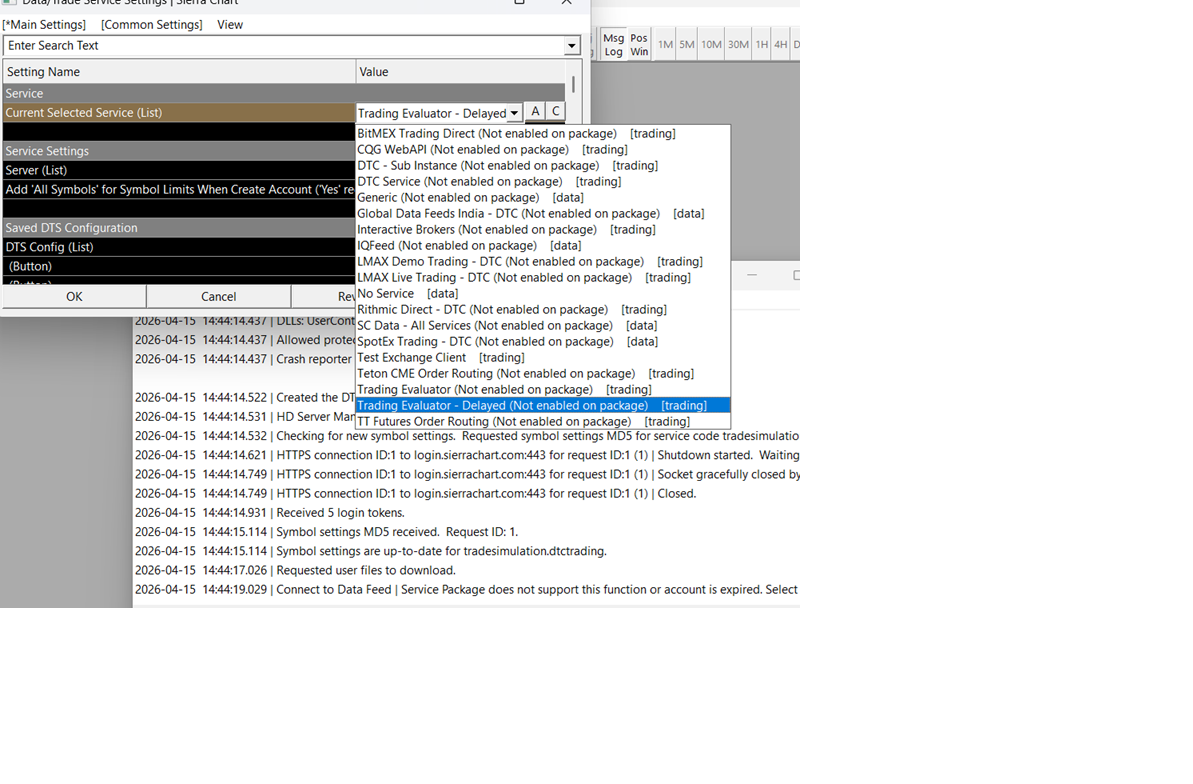Screen dimensions: 1193x784
Task: Minimize the message log window
Action: point(752,275)
